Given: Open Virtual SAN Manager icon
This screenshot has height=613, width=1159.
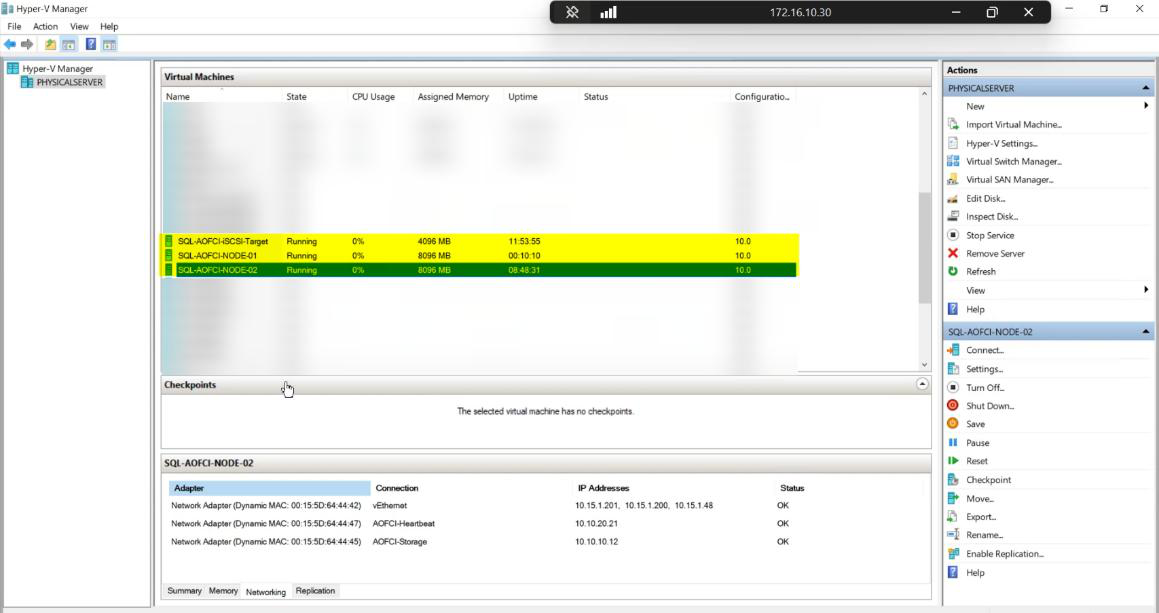Looking at the screenshot, I should point(953,180).
